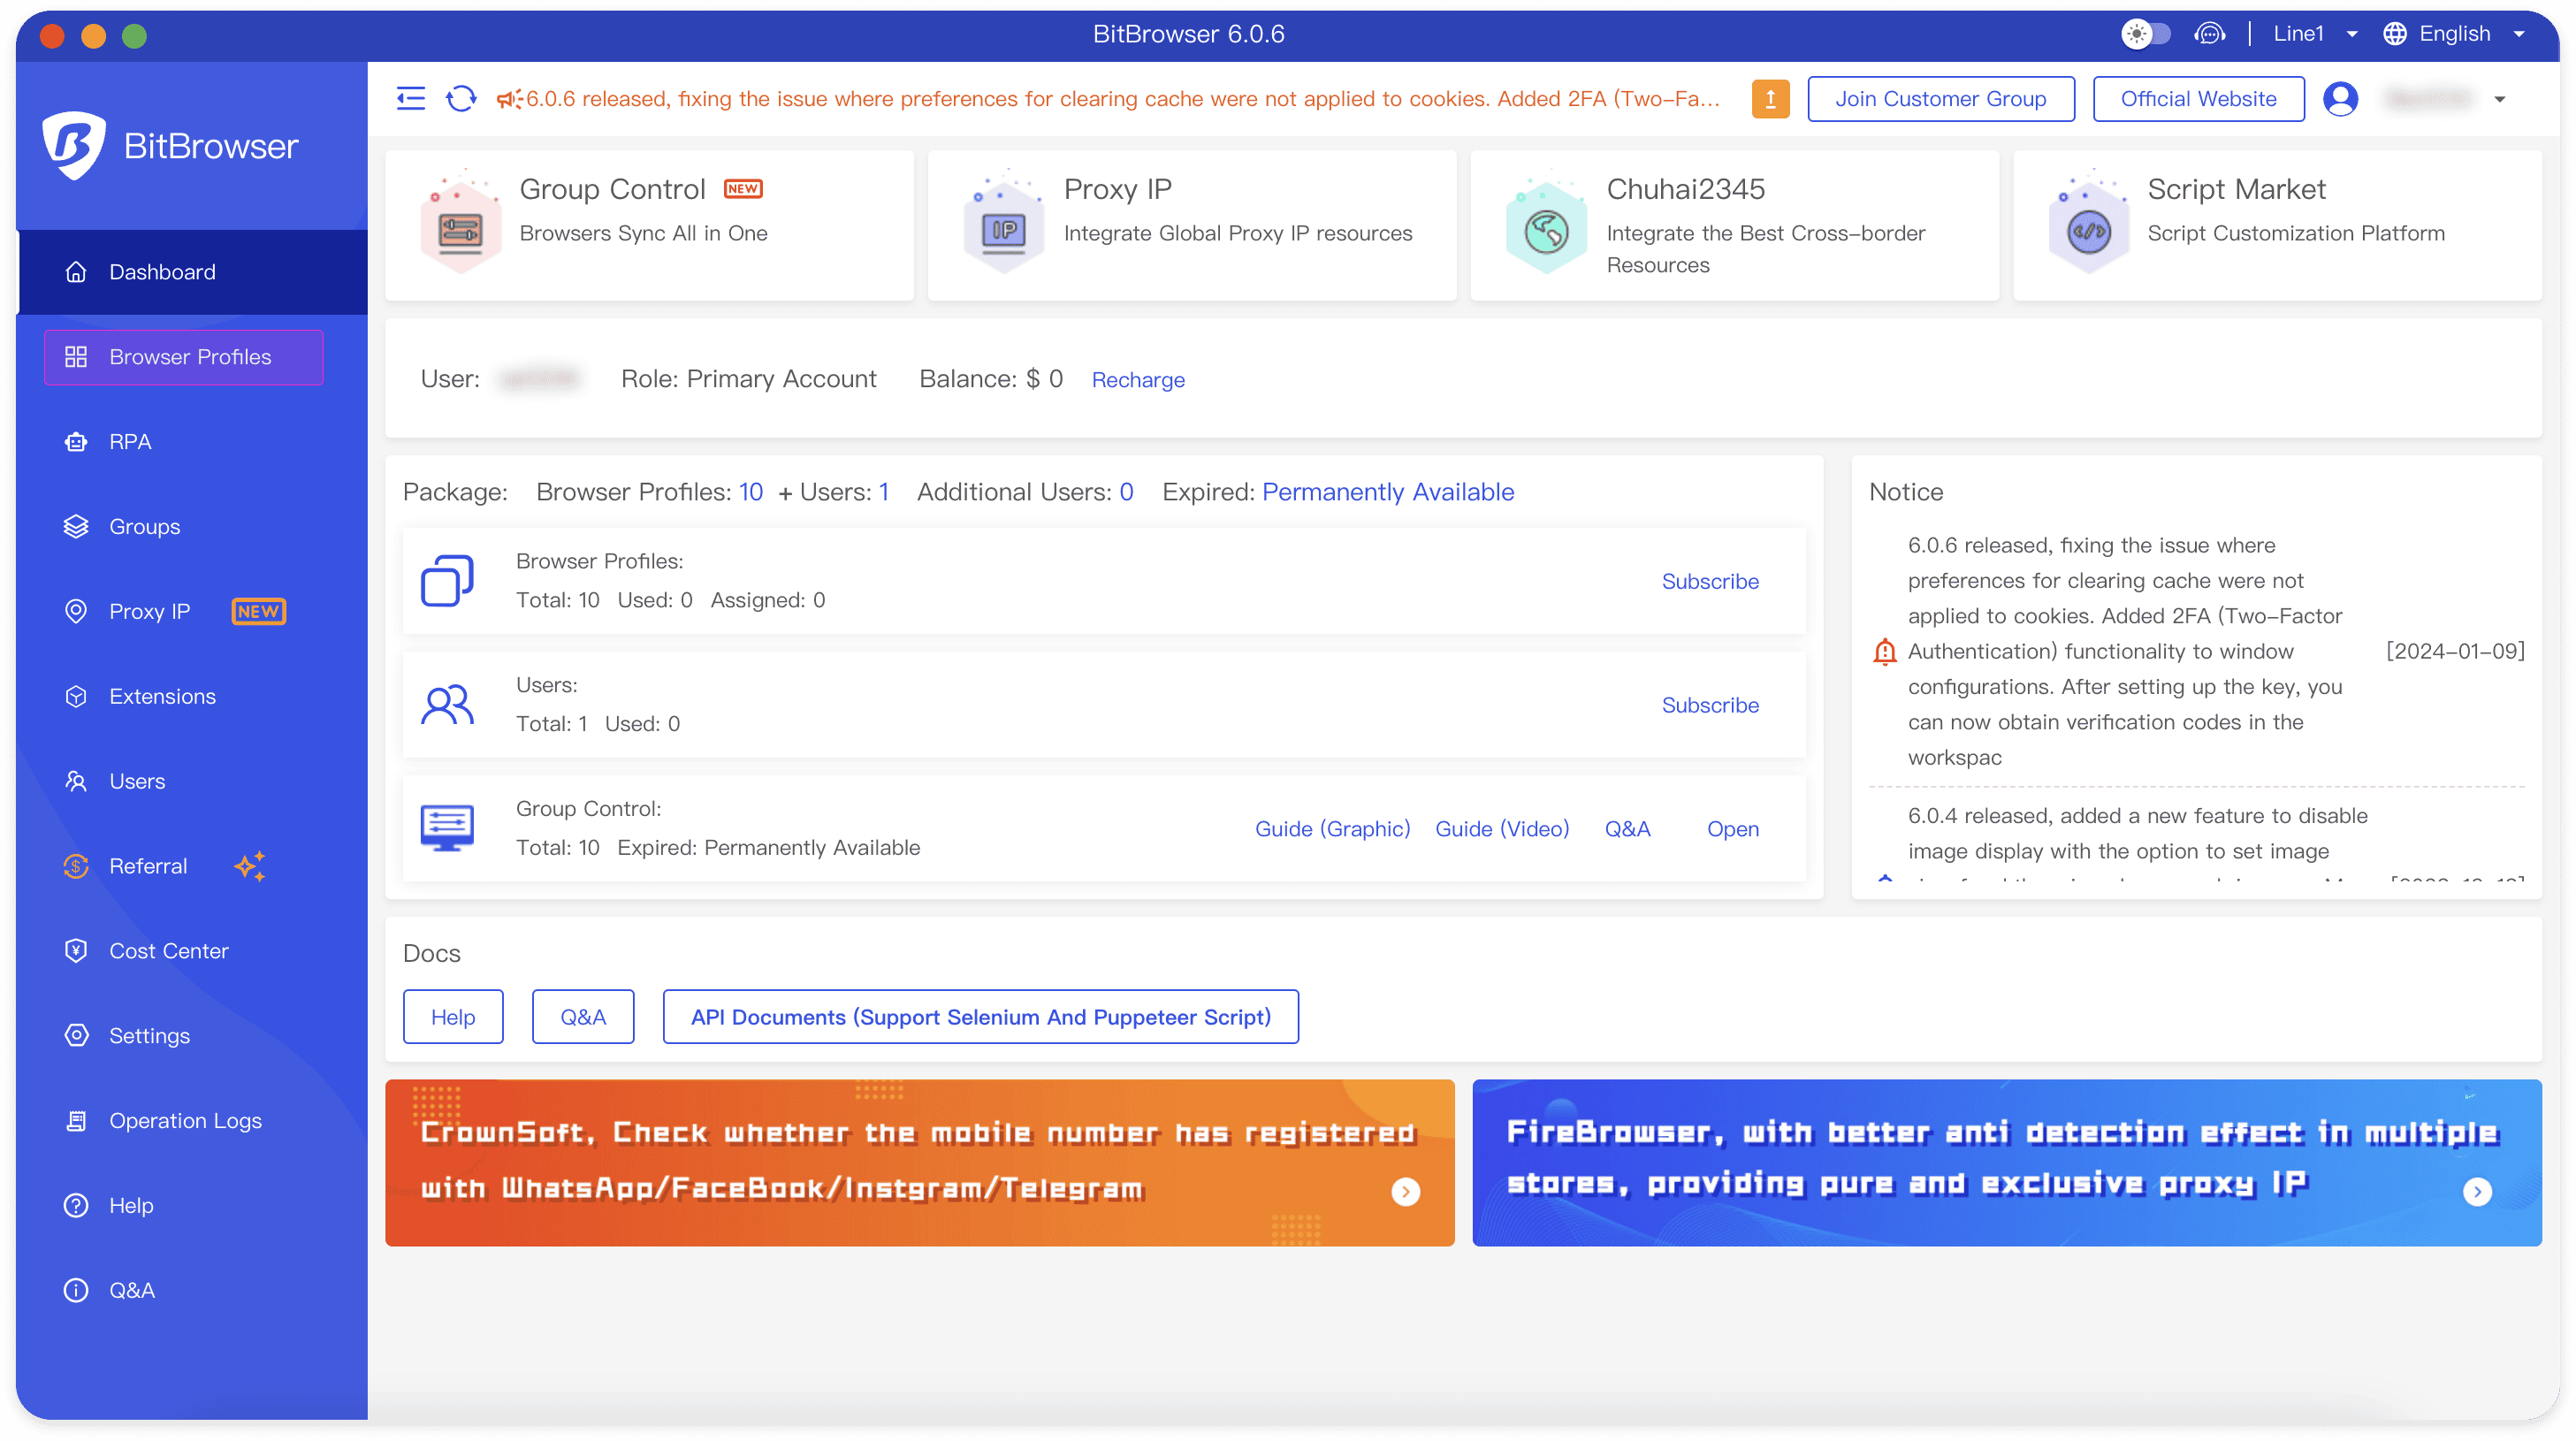Viewport: 2576px width, 1441px height.
Task: Open the English language dropdown
Action: (x=2454, y=34)
